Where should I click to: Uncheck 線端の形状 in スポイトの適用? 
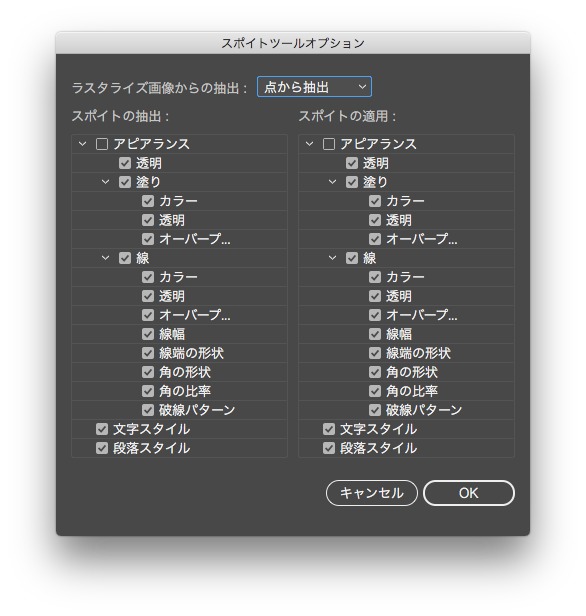pyautogui.click(x=375, y=353)
